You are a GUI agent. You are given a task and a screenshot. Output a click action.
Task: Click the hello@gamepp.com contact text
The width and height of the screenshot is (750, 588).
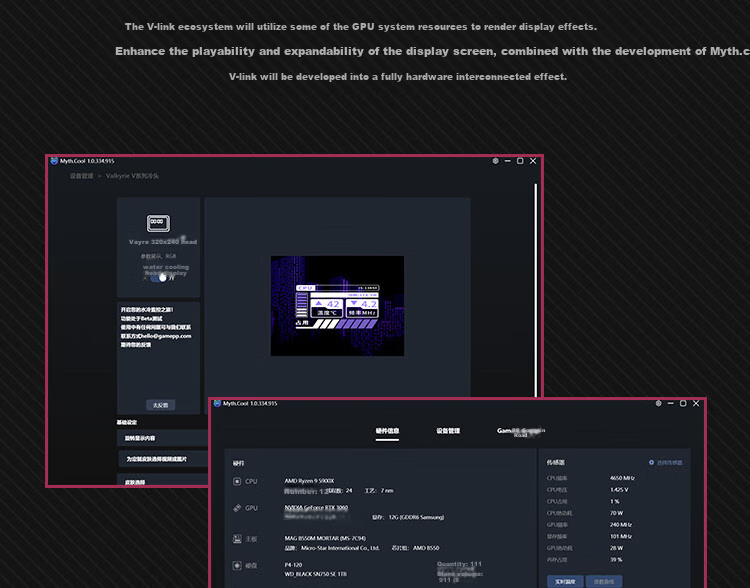[x=165, y=336]
